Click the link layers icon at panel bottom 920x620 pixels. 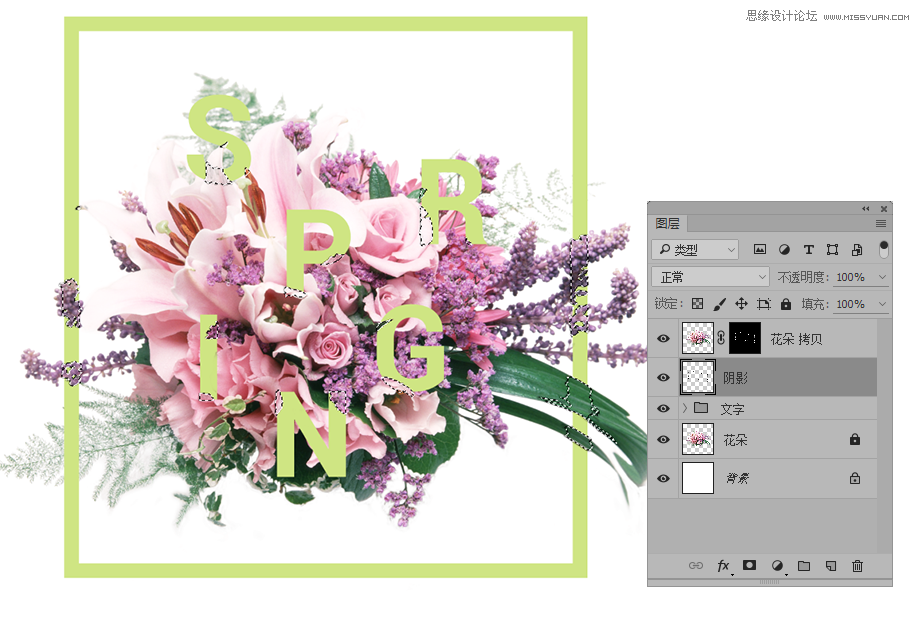click(x=696, y=565)
